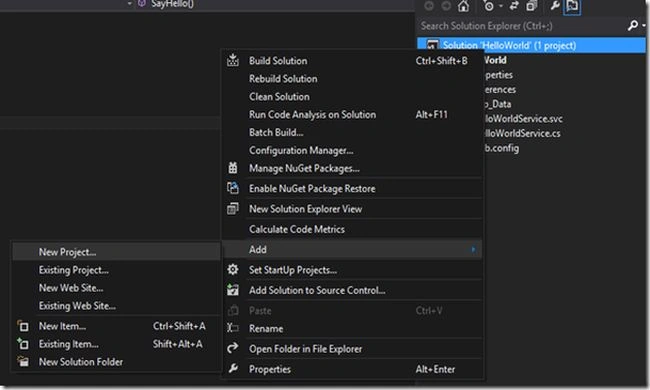Click the New Solution Explorer View icon
Image resolution: width=650 pixels, height=390 pixels.
pyautogui.click(x=233, y=208)
